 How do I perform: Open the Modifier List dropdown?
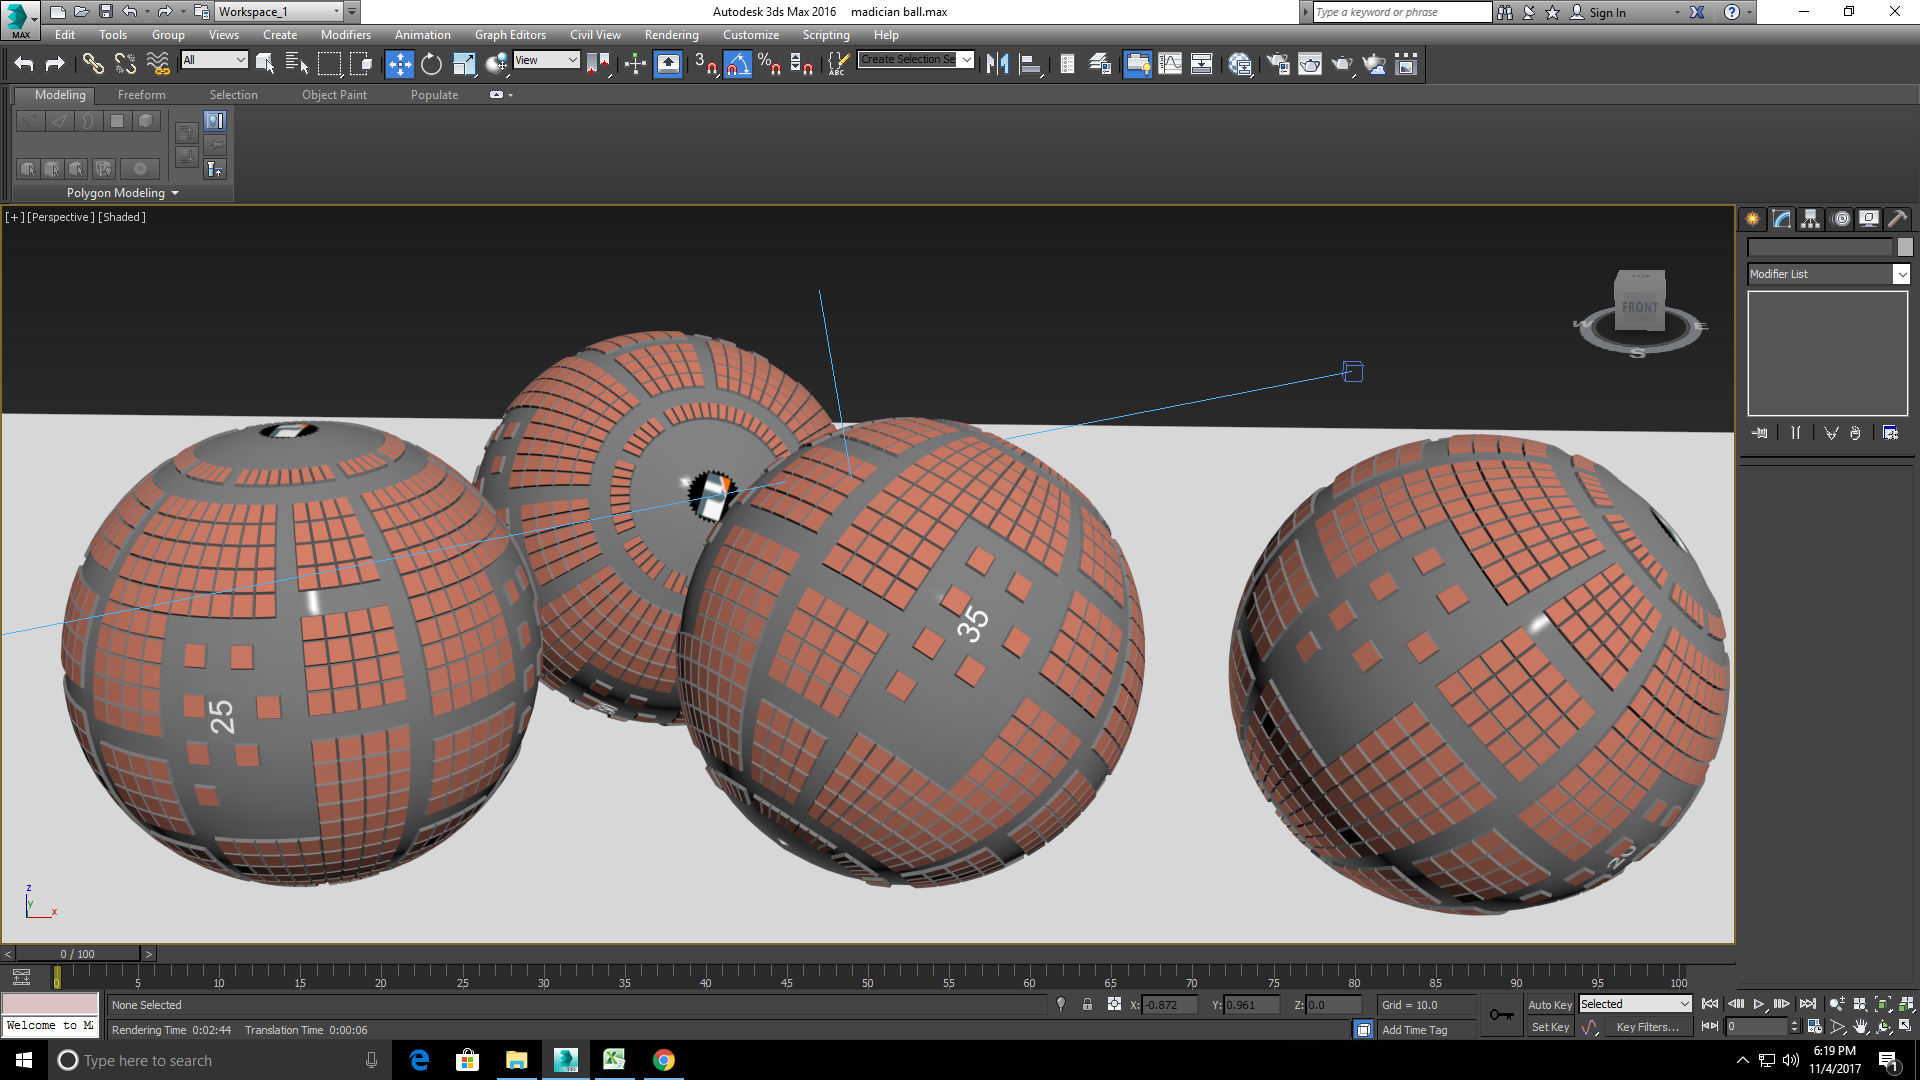point(1901,274)
